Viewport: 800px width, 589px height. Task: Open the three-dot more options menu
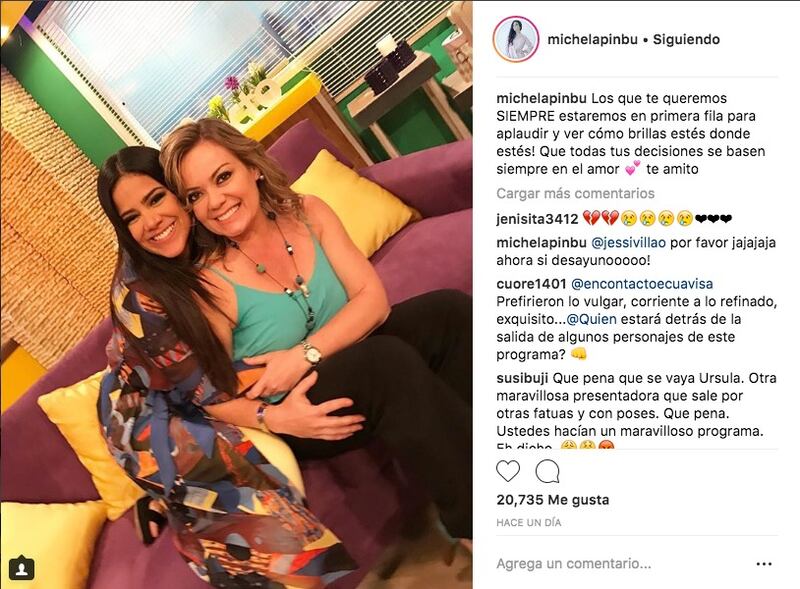coord(764,564)
